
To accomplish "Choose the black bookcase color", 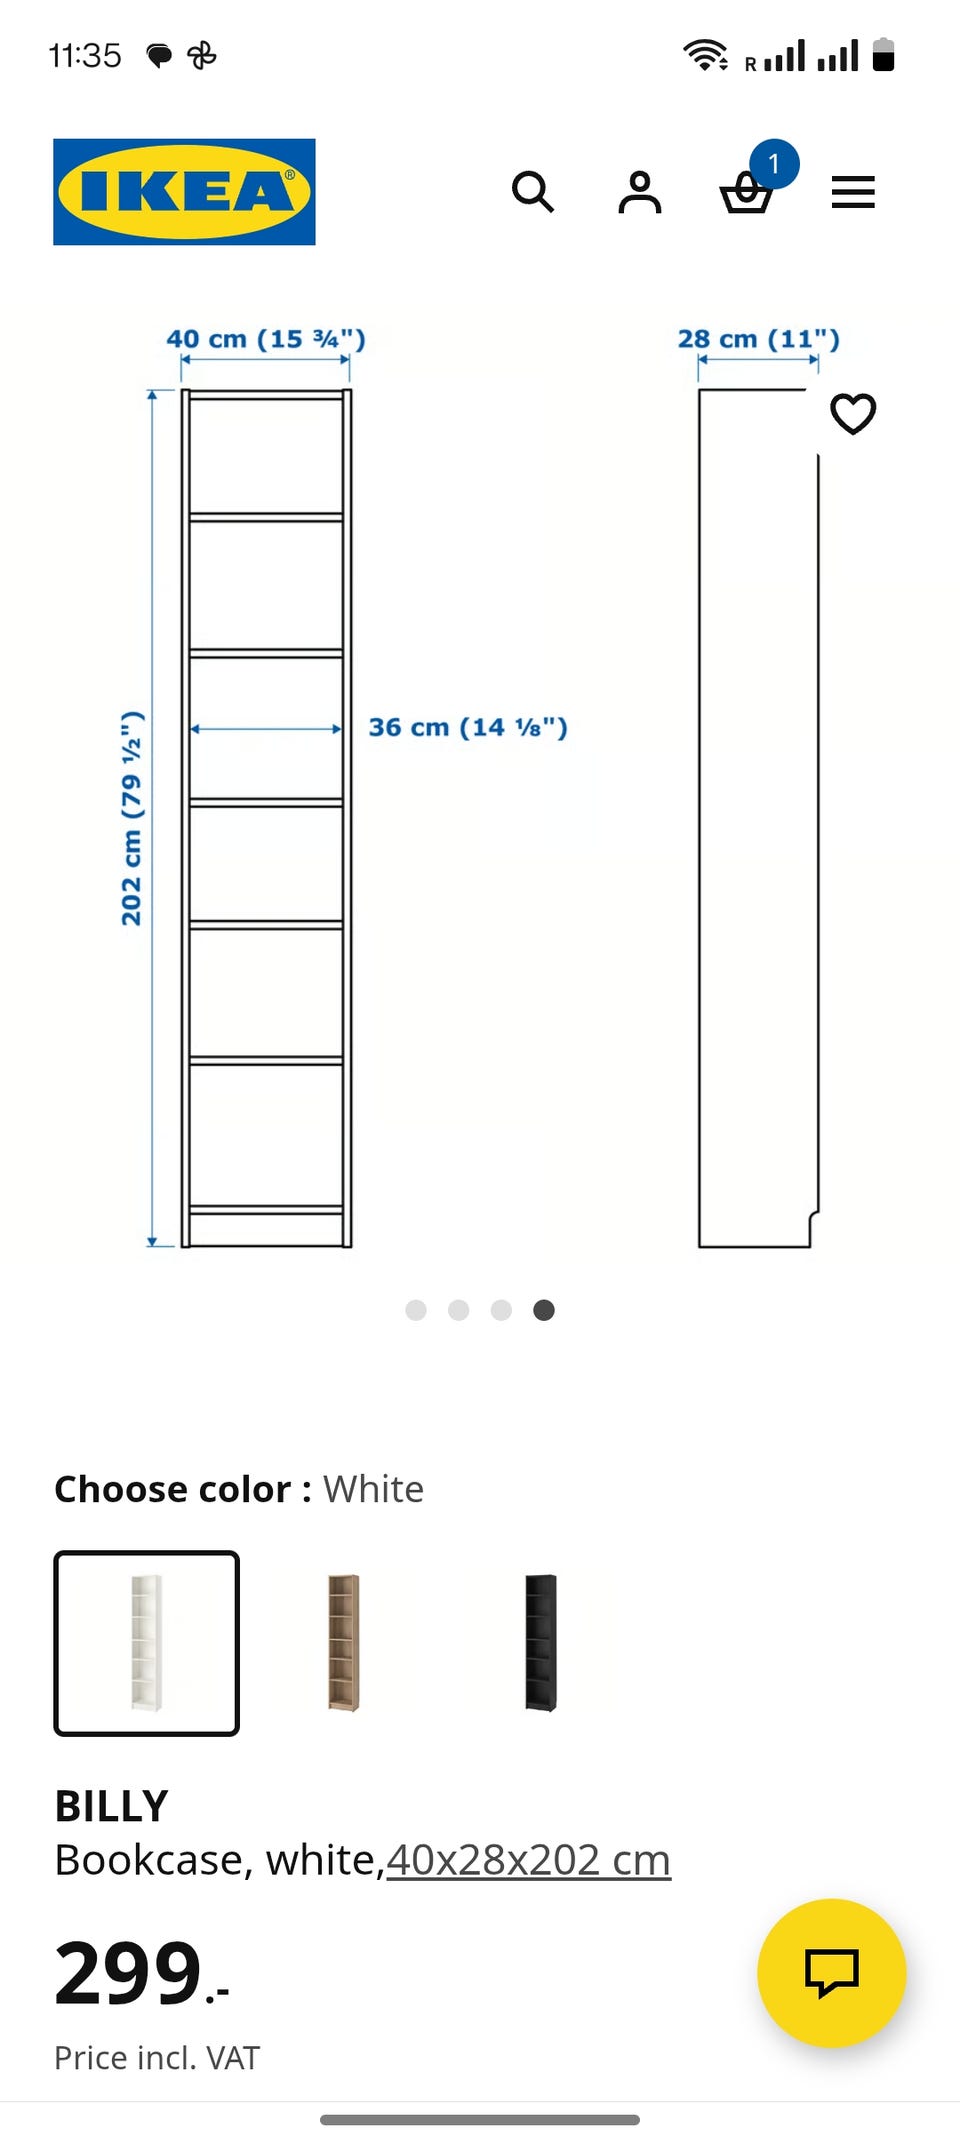I will [541, 1643].
